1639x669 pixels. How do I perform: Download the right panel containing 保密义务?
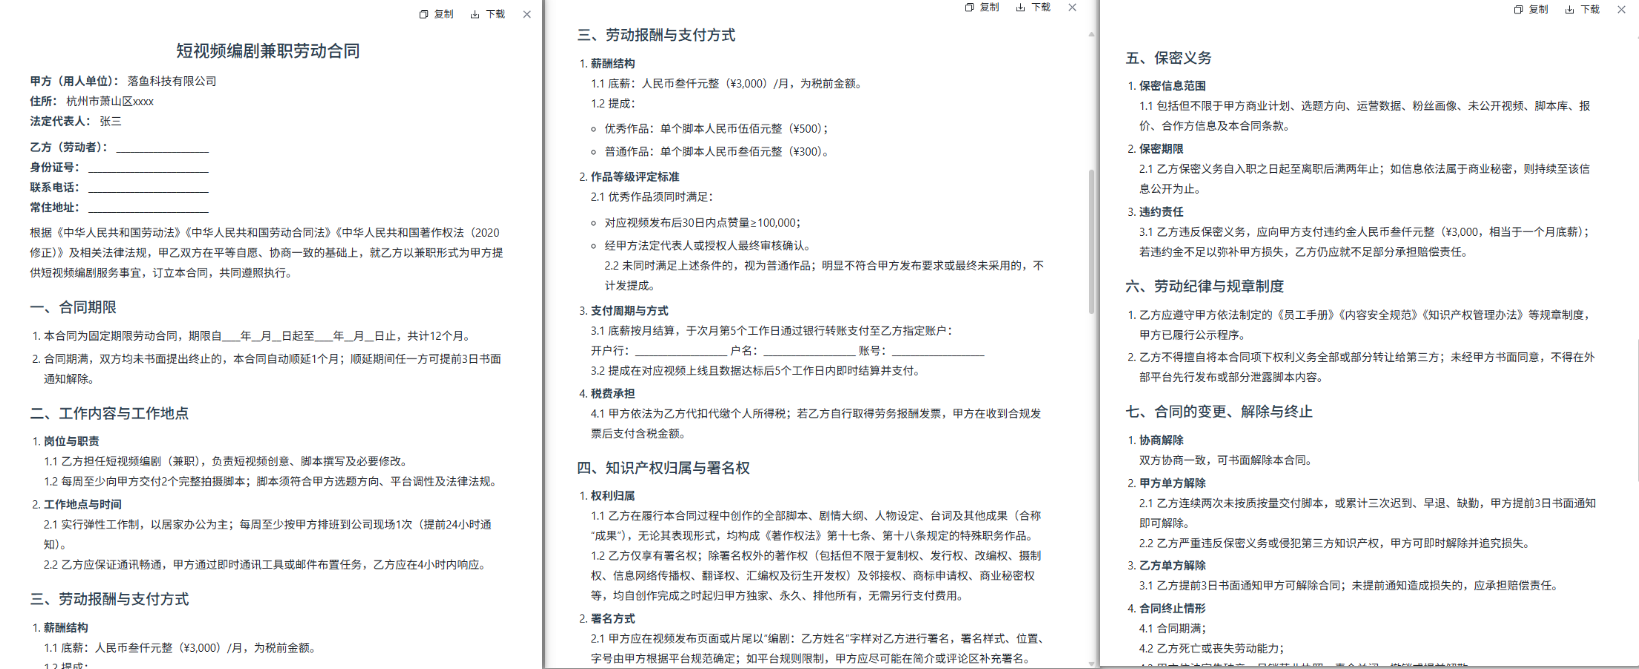(x=1583, y=9)
